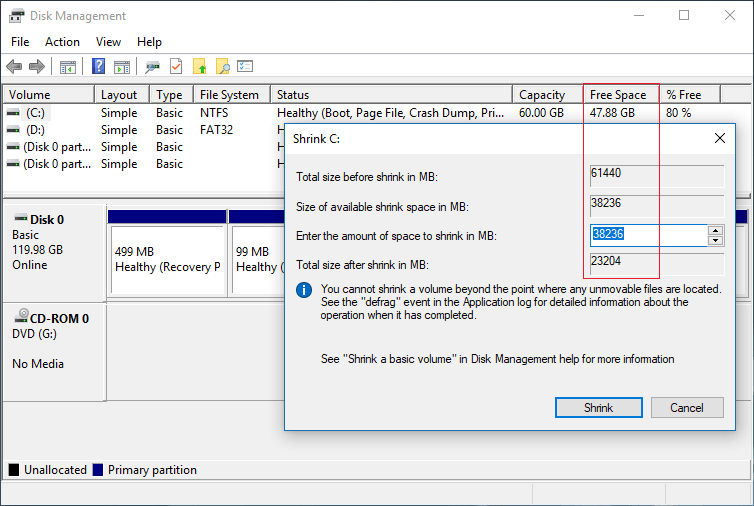
Task: Click the Properties checkmark toolbar icon
Action: point(176,67)
